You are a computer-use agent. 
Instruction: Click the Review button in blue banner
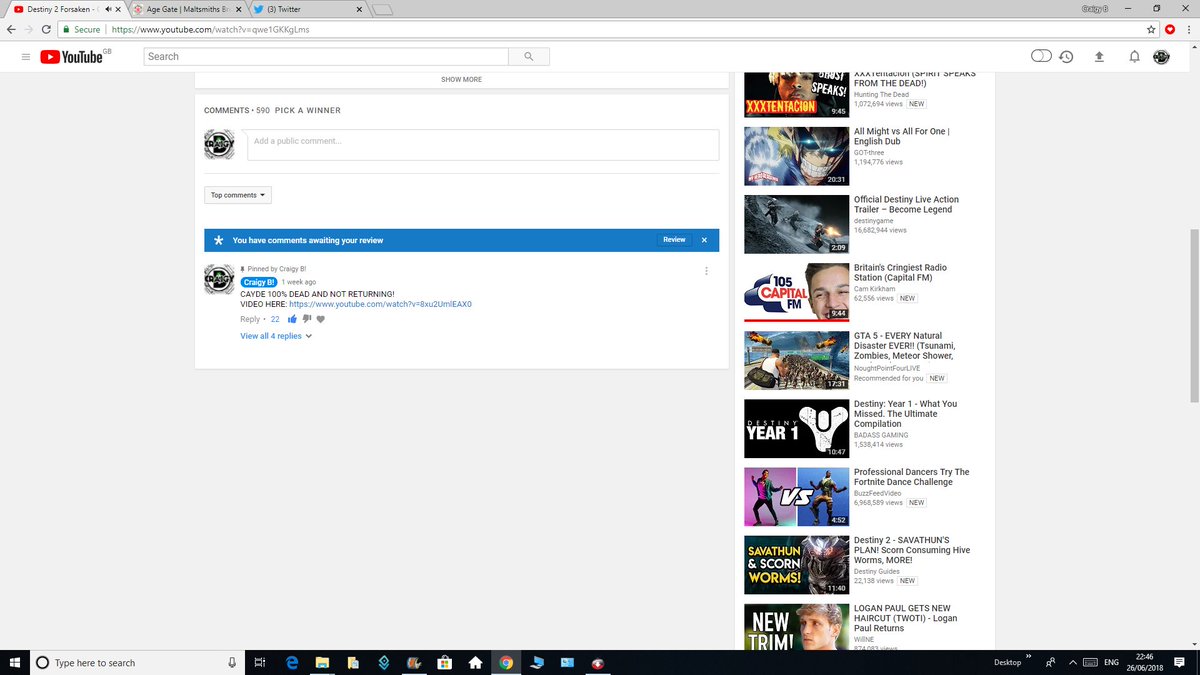coord(674,240)
